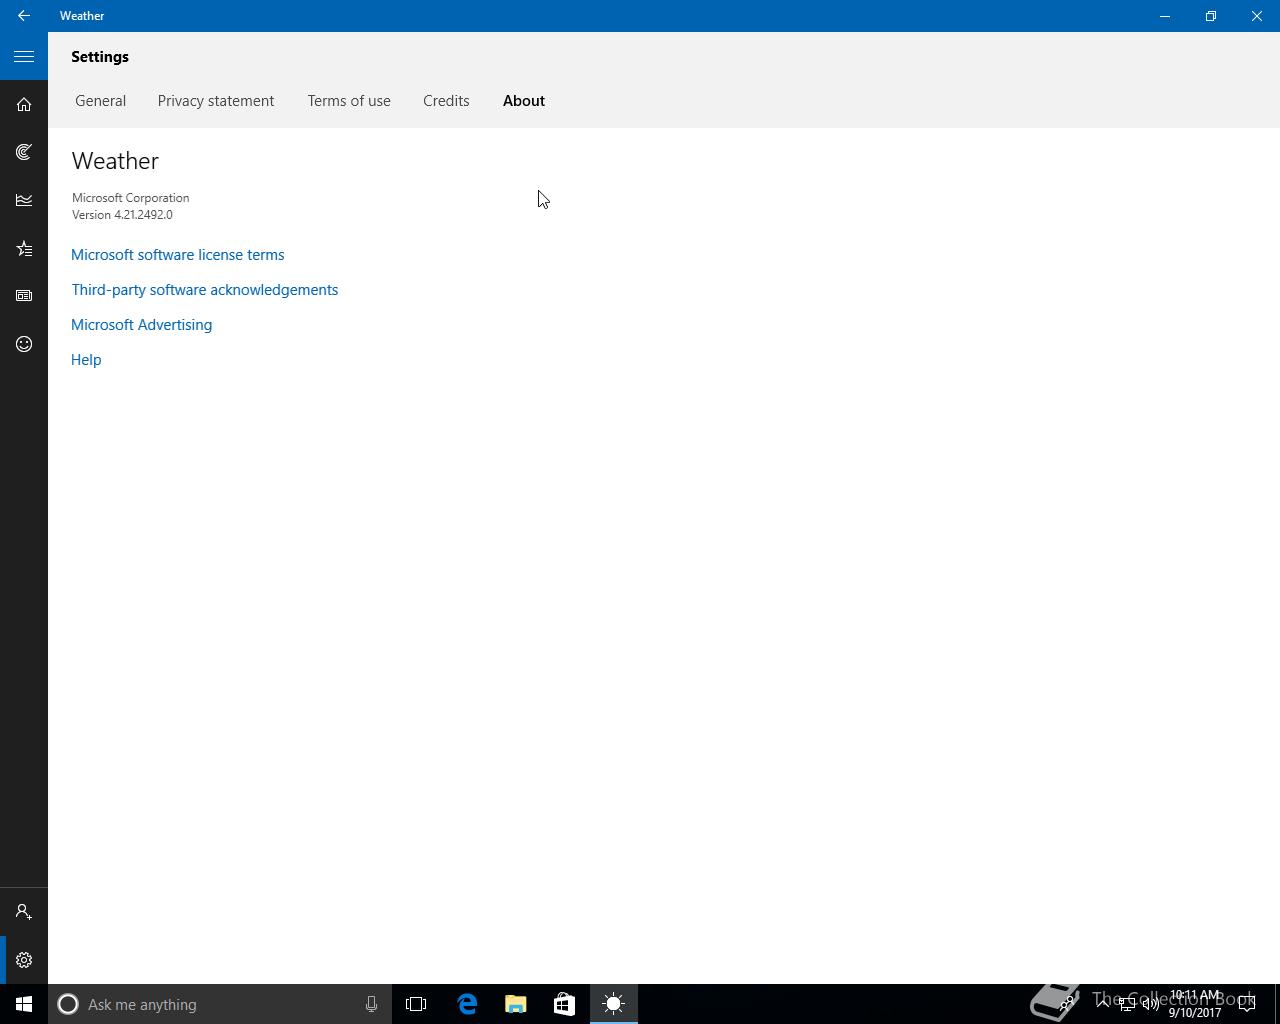Open Historical Weather chart icon
The width and height of the screenshot is (1280, 1024).
tap(24, 200)
